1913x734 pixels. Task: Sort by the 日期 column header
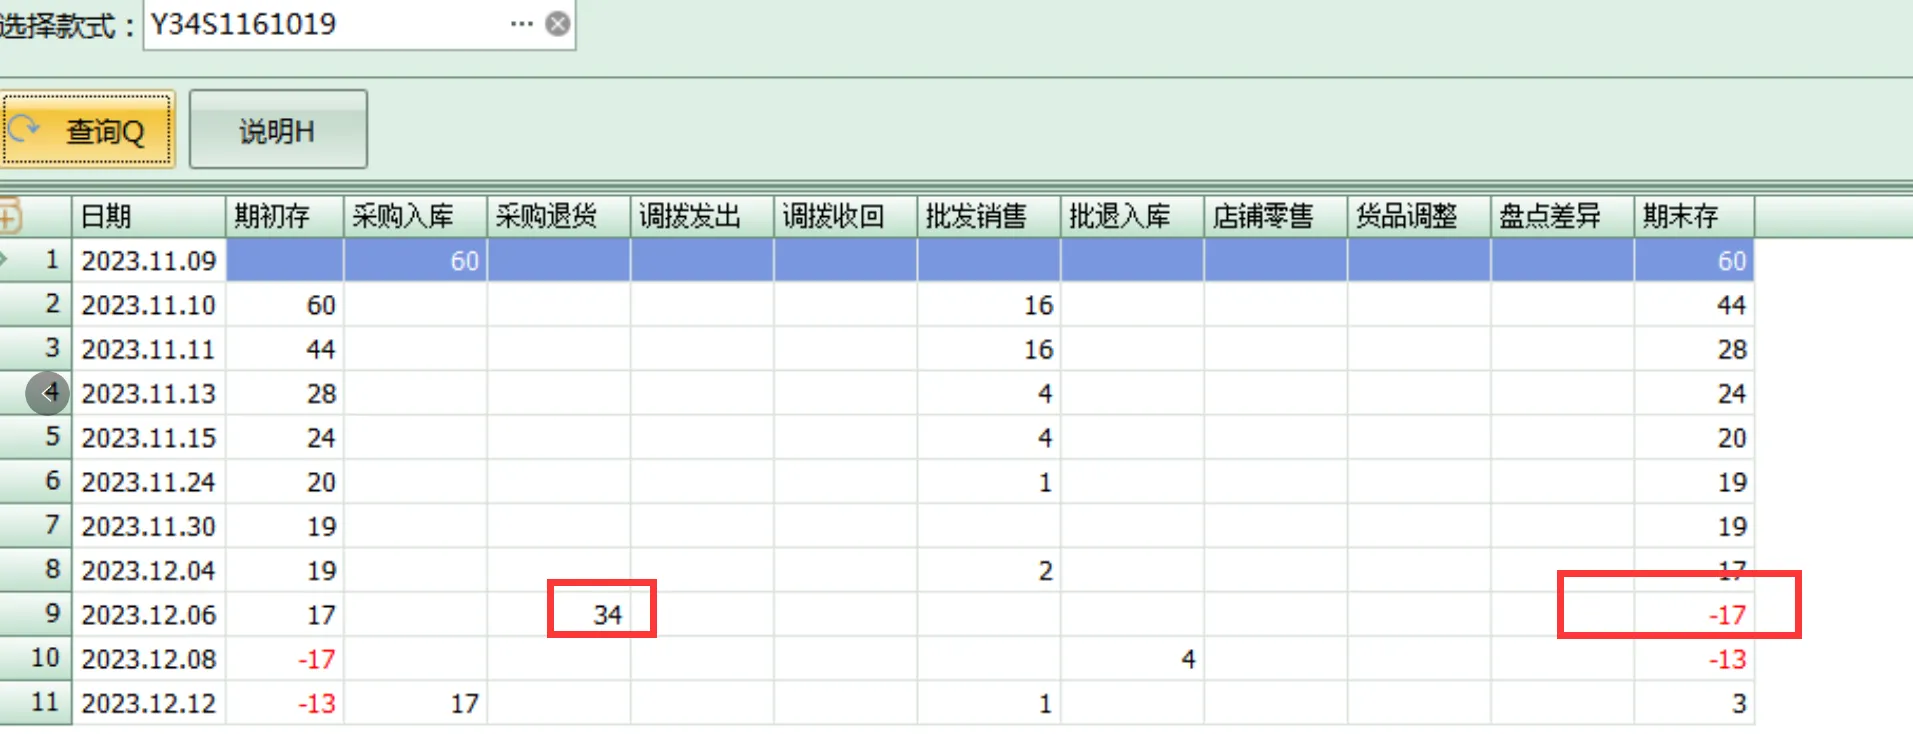coord(148,216)
